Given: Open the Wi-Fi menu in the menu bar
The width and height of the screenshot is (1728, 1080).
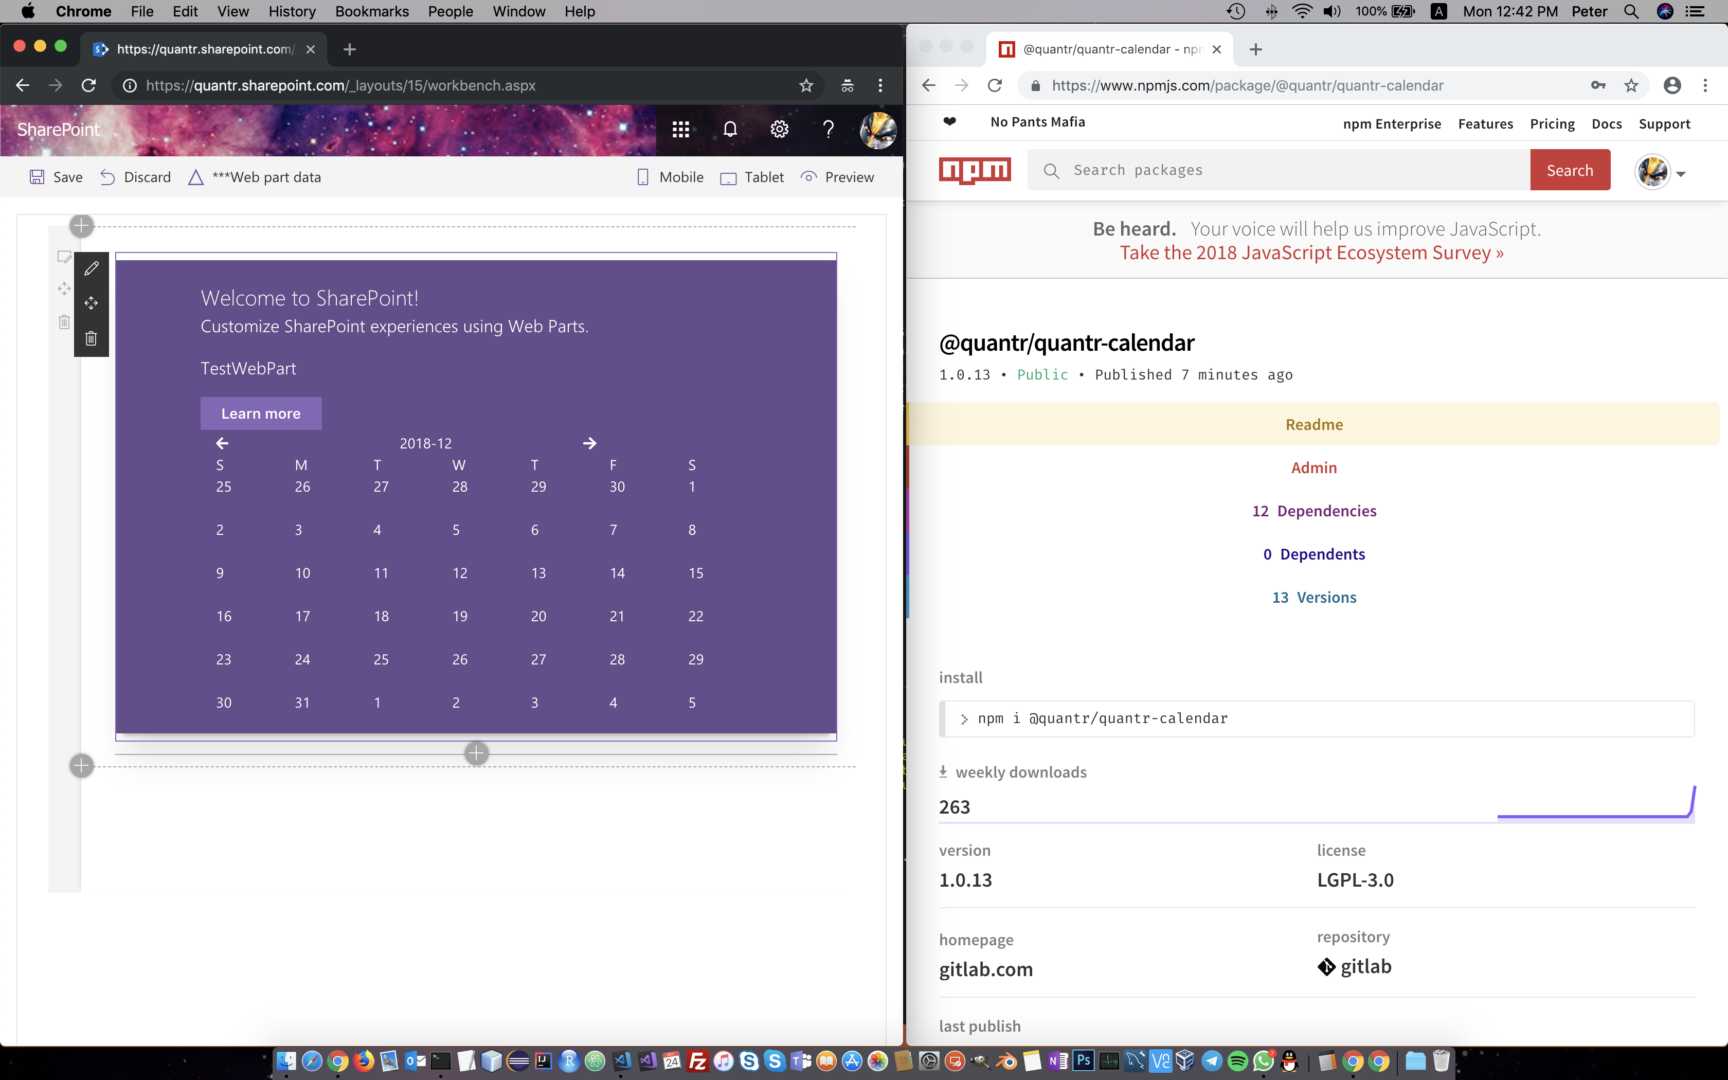Looking at the screenshot, I should tap(1300, 11).
